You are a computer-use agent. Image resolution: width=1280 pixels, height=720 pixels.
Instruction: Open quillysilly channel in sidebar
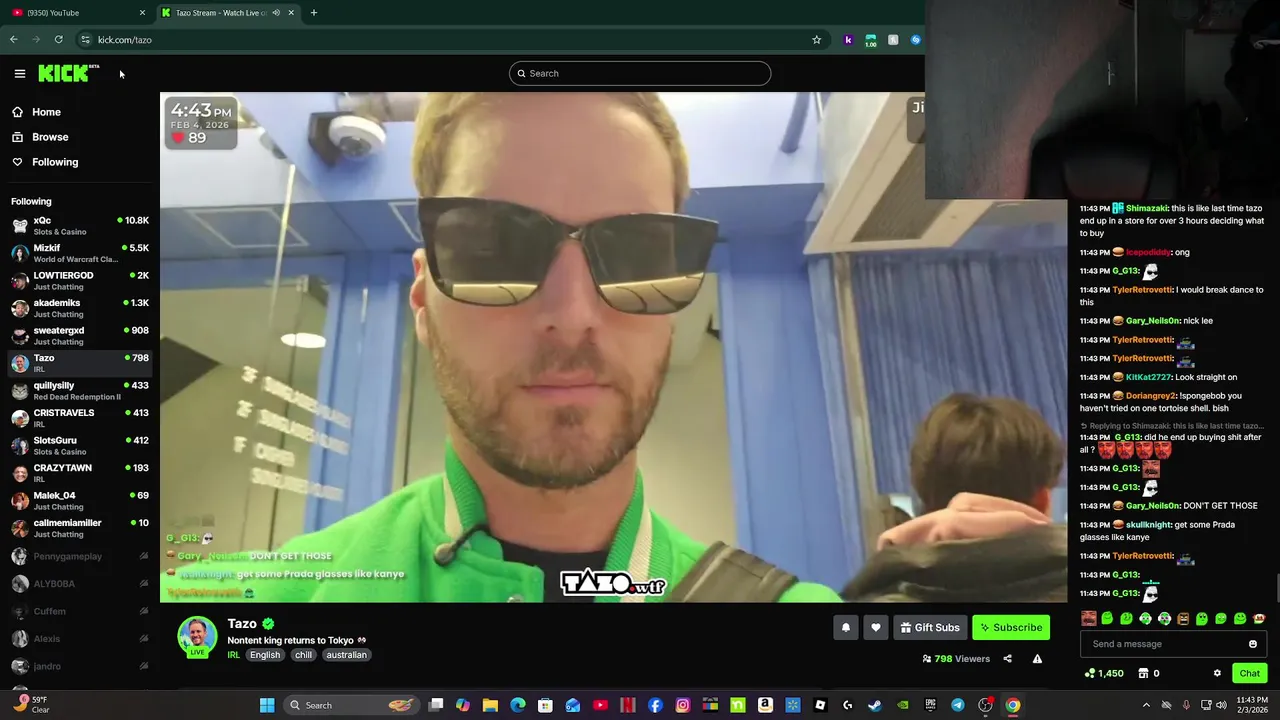click(x=80, y=391)
